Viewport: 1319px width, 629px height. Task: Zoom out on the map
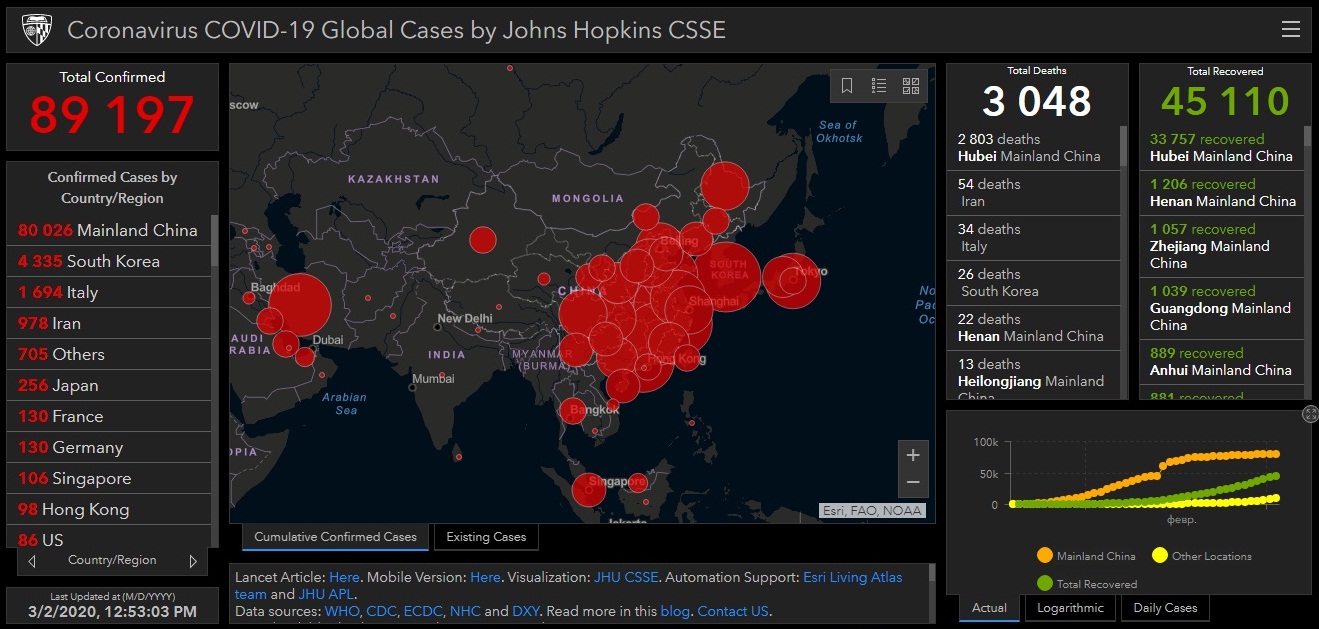(912, 482)
